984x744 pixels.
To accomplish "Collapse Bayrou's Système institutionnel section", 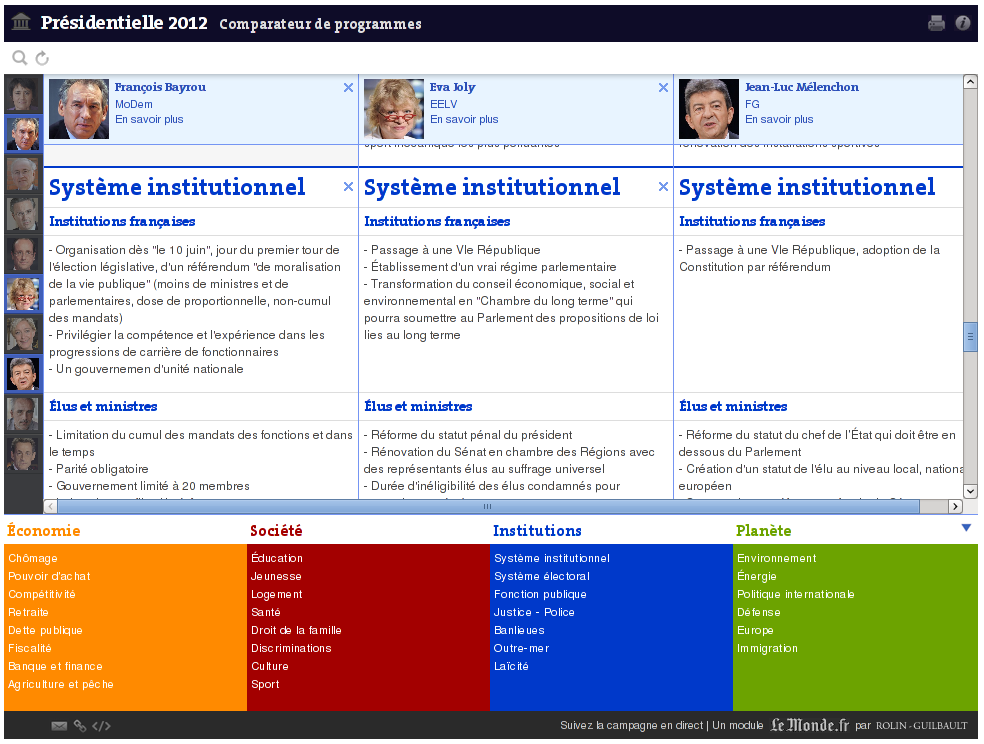I will [x=348, y=186].
